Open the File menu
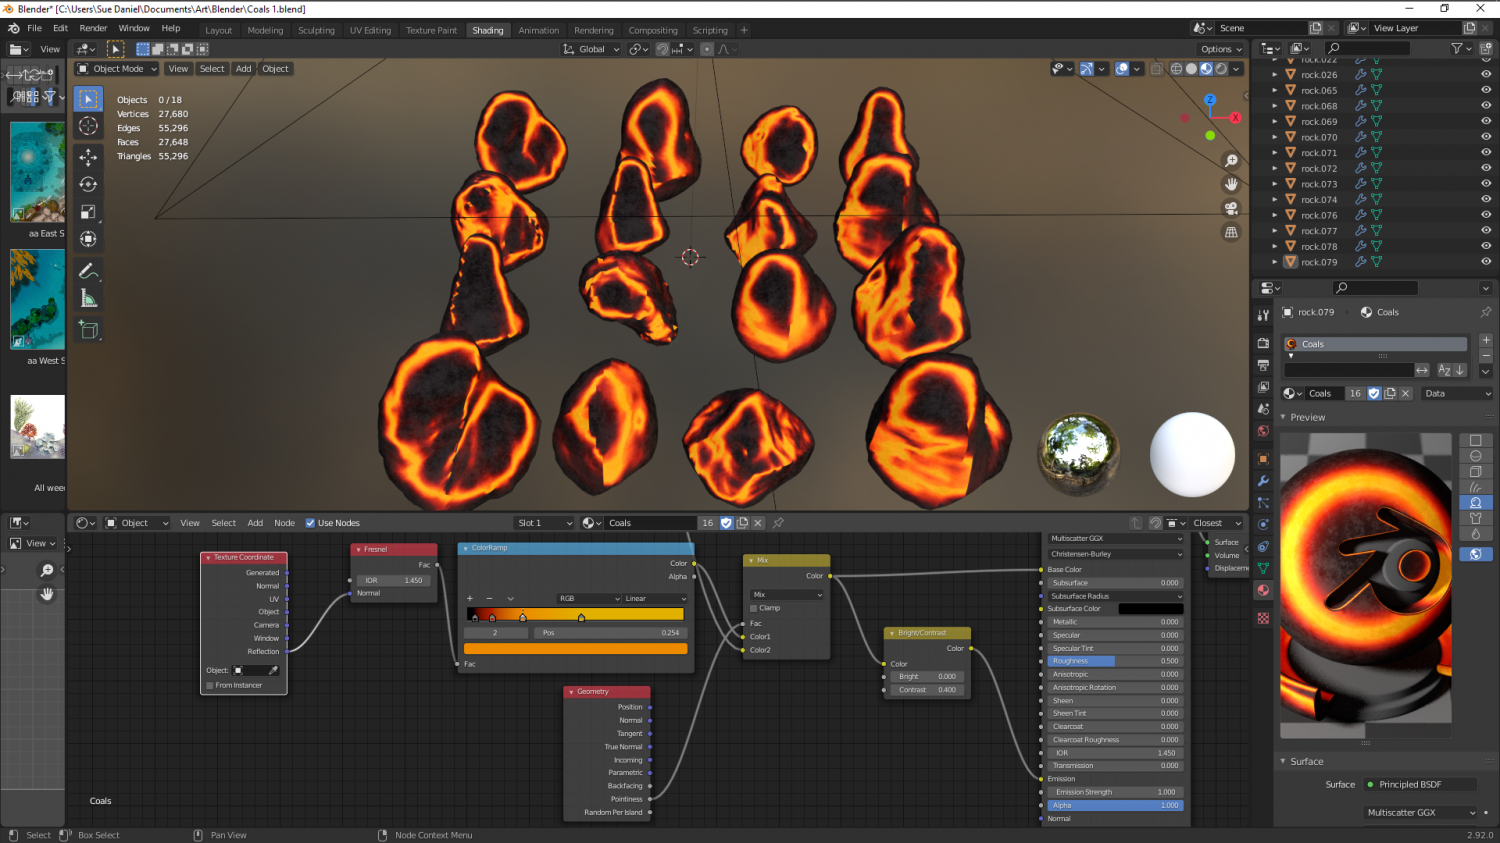This screenshot has height=843, width=1500. click(34, 28)
